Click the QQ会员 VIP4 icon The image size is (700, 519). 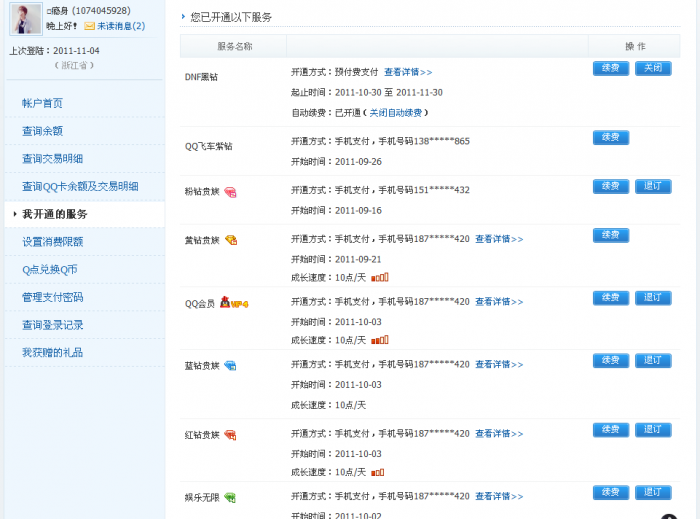pyautogui.click(x=234, y=303)
